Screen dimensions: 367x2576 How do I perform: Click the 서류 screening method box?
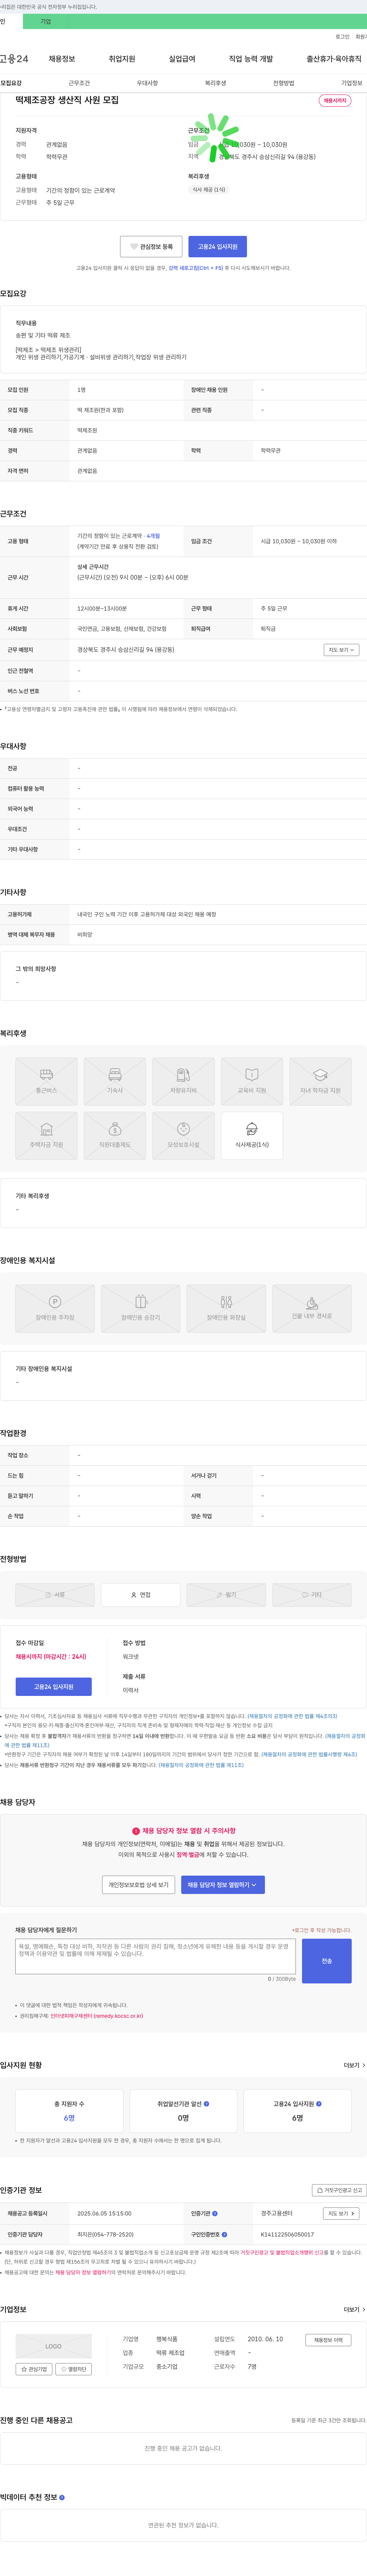(55, 1595)
